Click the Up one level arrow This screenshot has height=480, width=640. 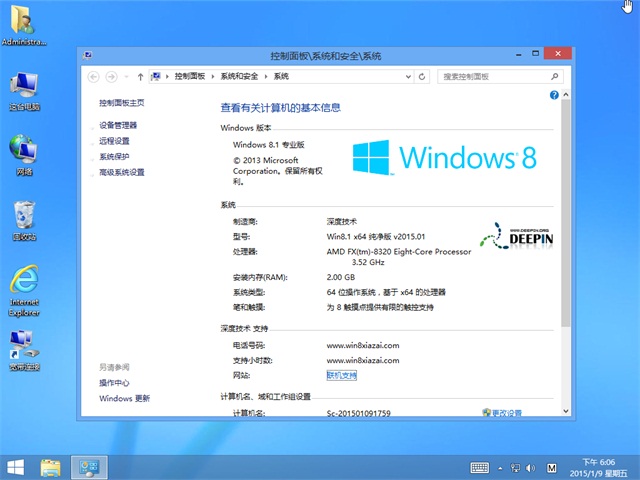(141, 76)
